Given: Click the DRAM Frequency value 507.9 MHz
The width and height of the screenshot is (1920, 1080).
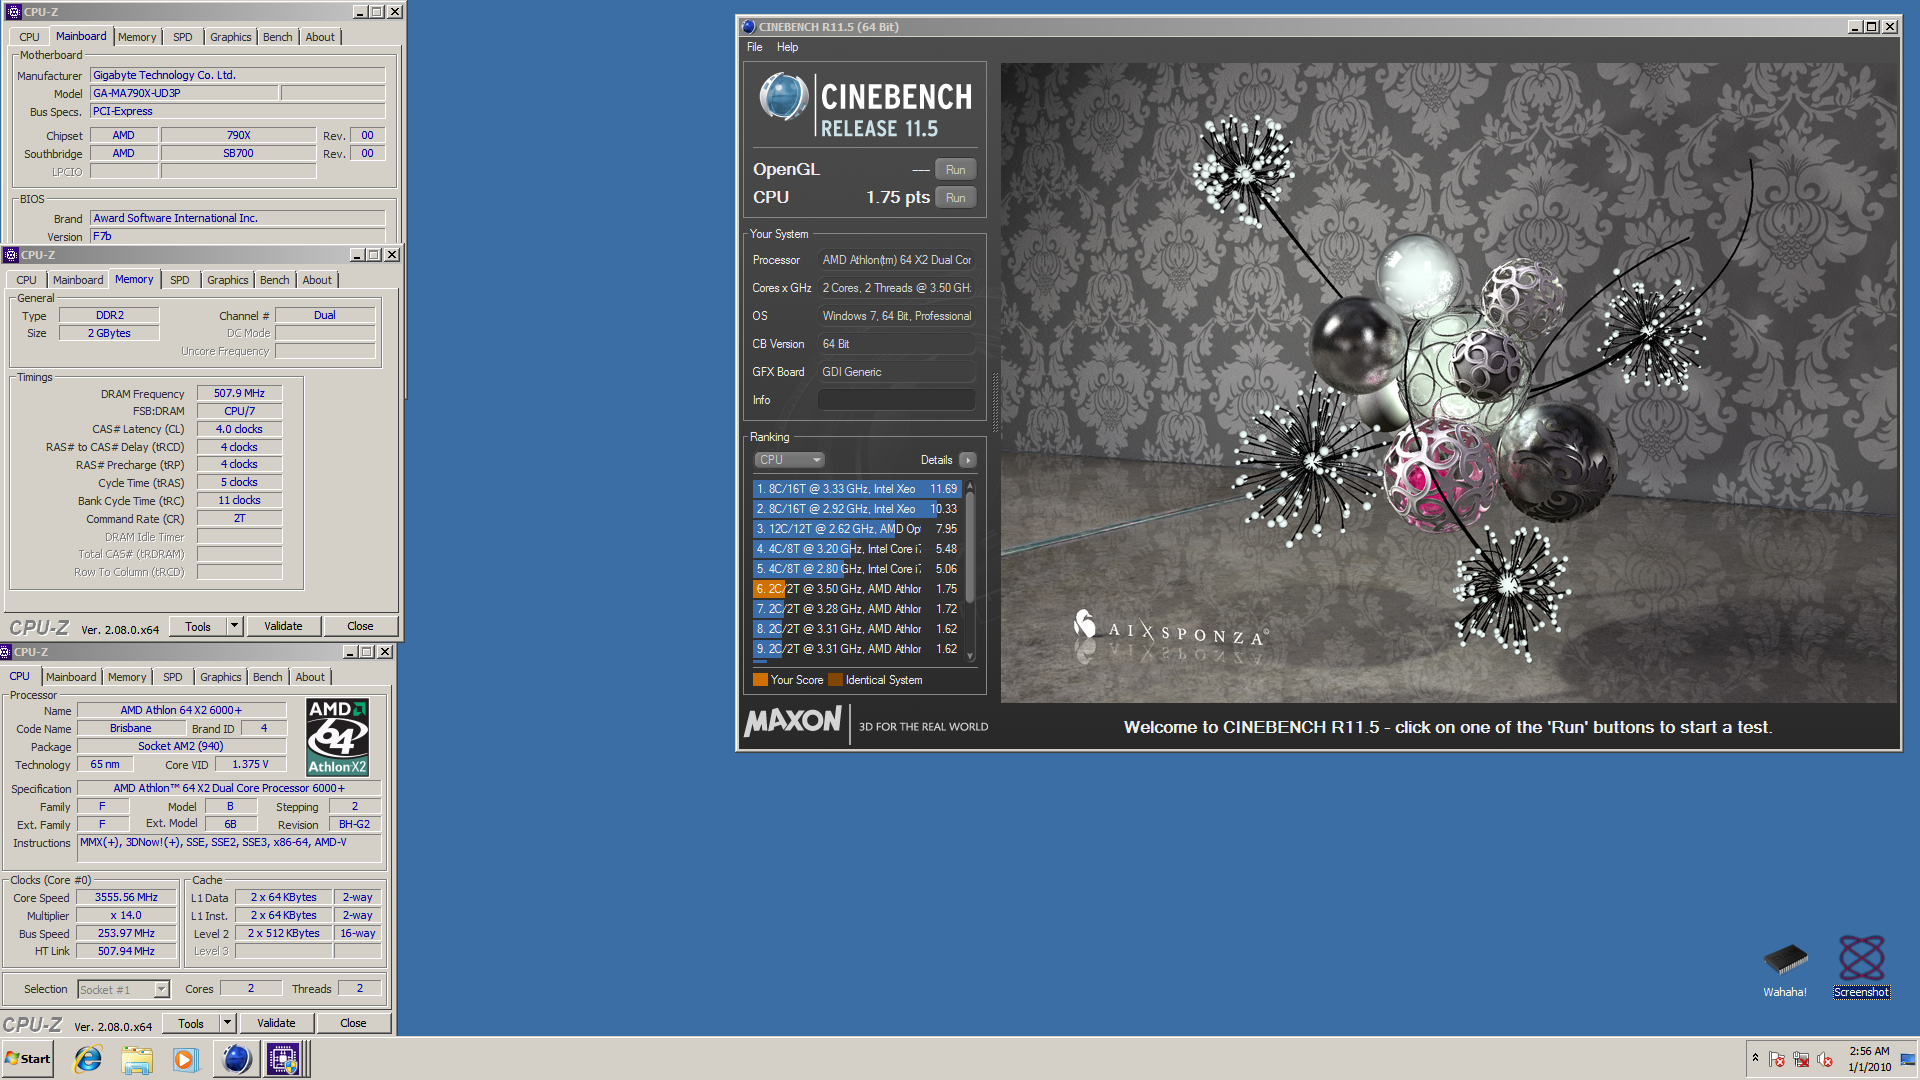Looking at the screenshot, I should pos(239,393).
